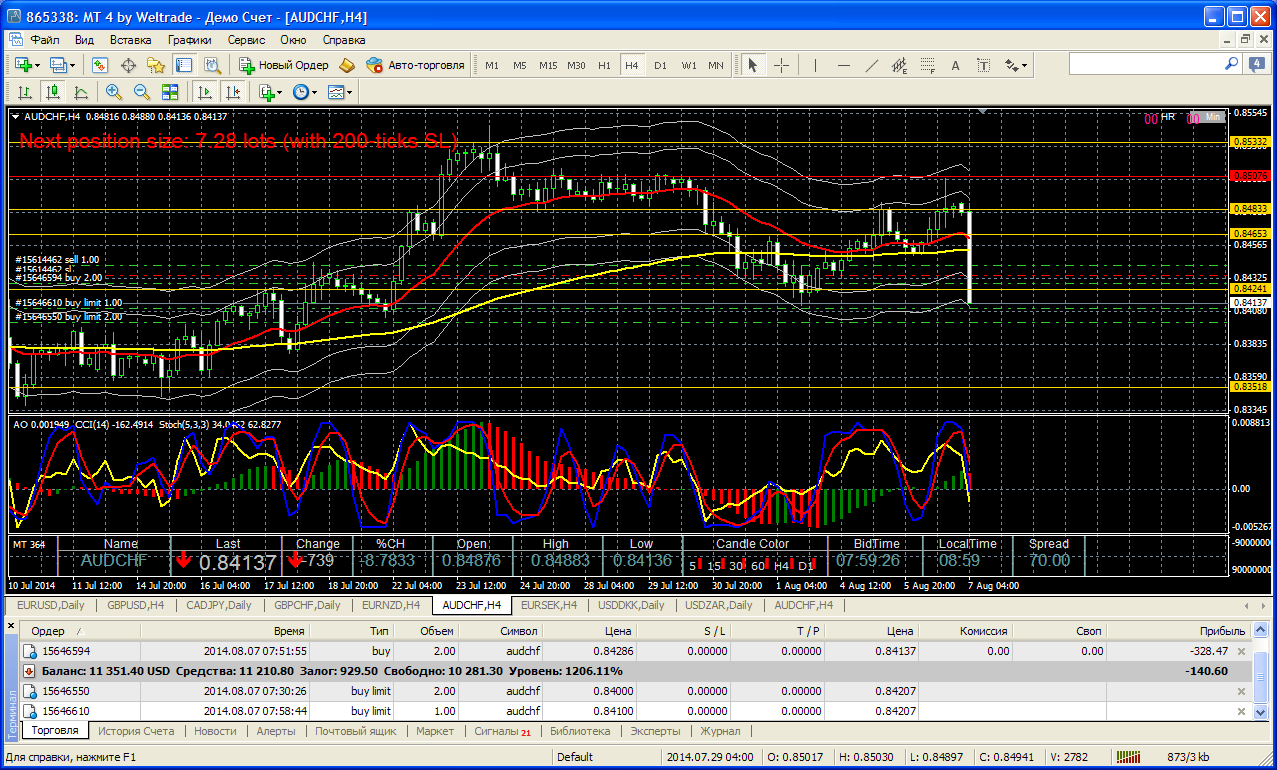Click the Новый Ордер button
This screenshot has height=770, width=1277.
pyautogui.click(x=283, y=65)
